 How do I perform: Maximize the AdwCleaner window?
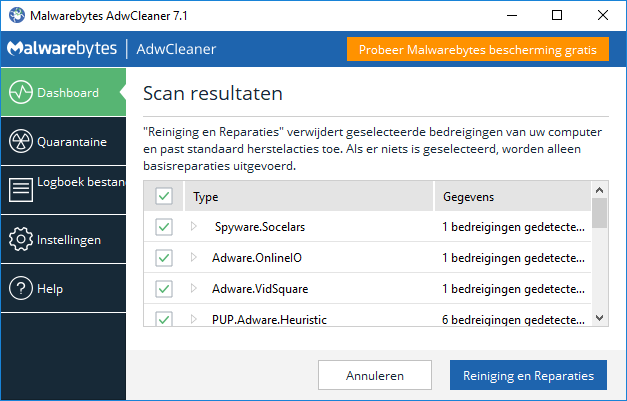[557, 15]
